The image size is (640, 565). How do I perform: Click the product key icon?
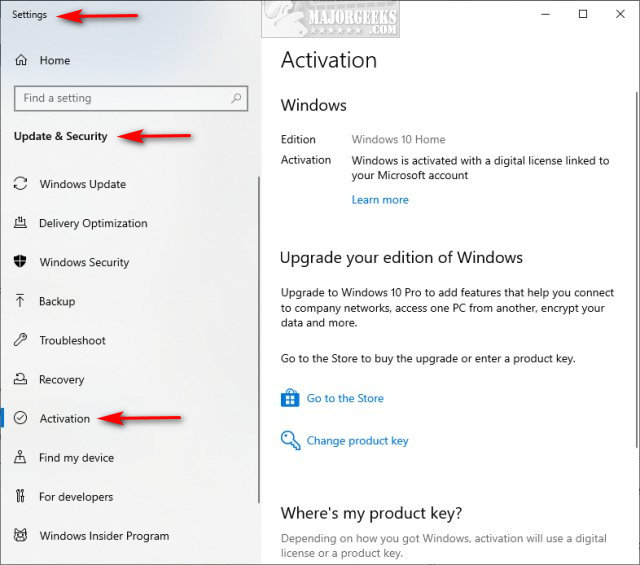(x=290, y=440)
